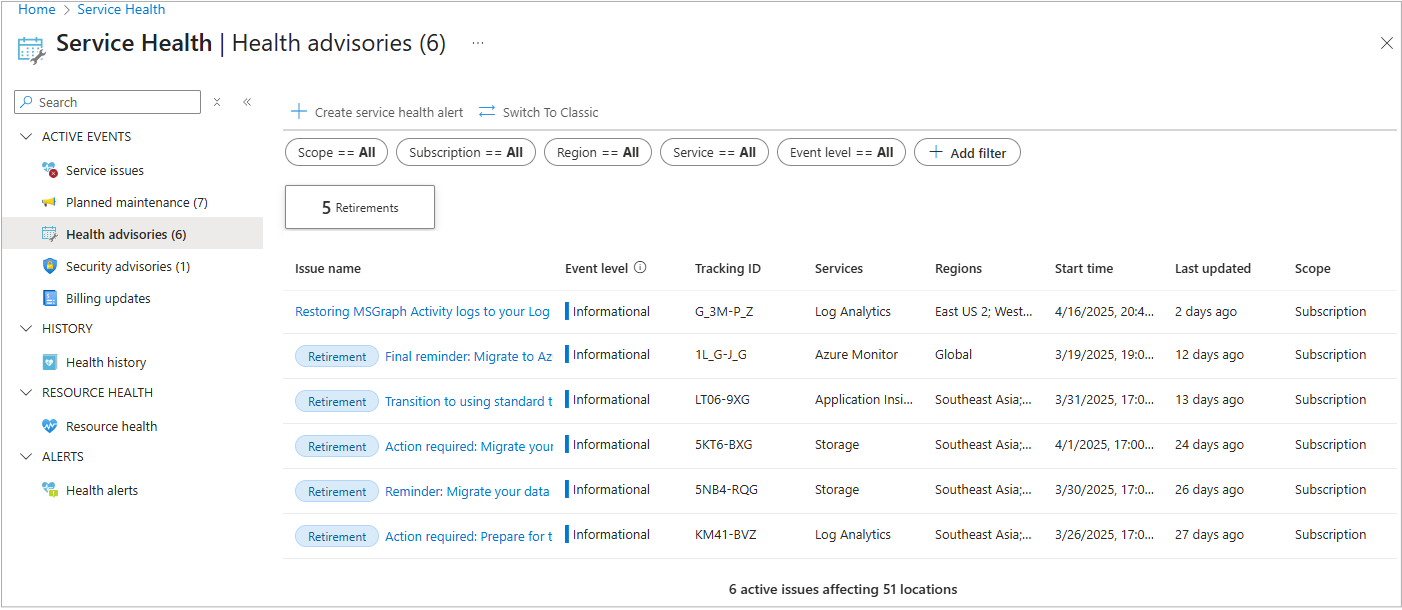Click tracking ID G_3M-P_Z

tap(724, 311)
